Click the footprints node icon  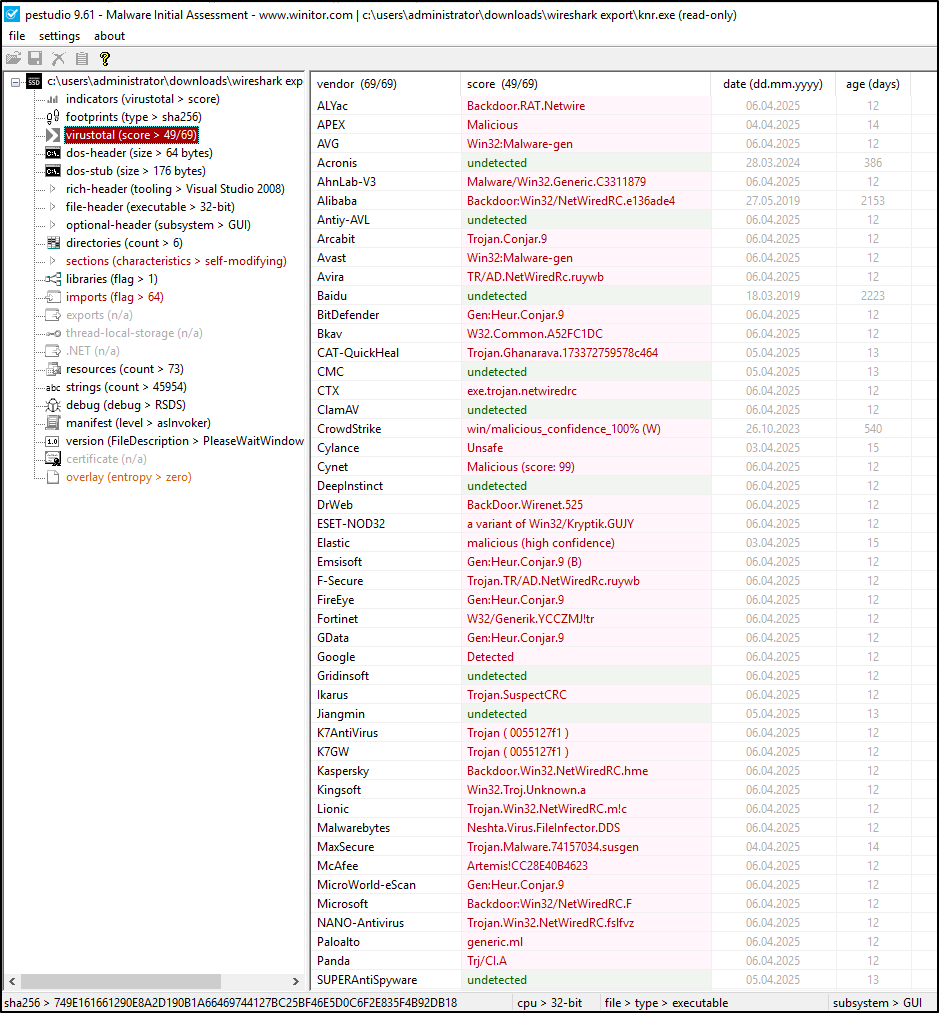tap(53, 117)
